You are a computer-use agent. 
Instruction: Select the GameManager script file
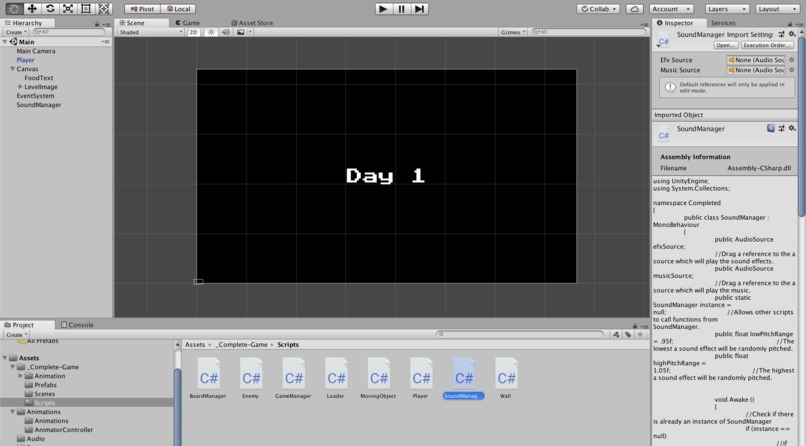point(293,378)
